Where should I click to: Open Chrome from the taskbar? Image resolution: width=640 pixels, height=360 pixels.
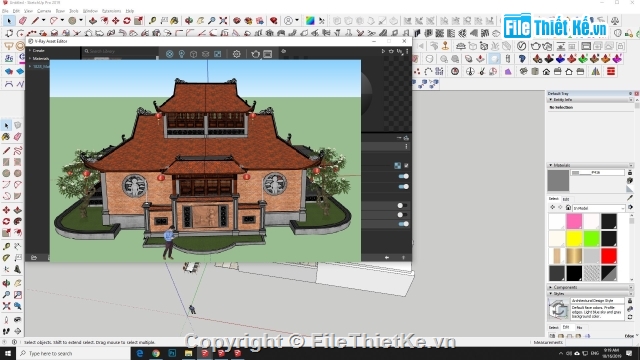click(156, 353)
